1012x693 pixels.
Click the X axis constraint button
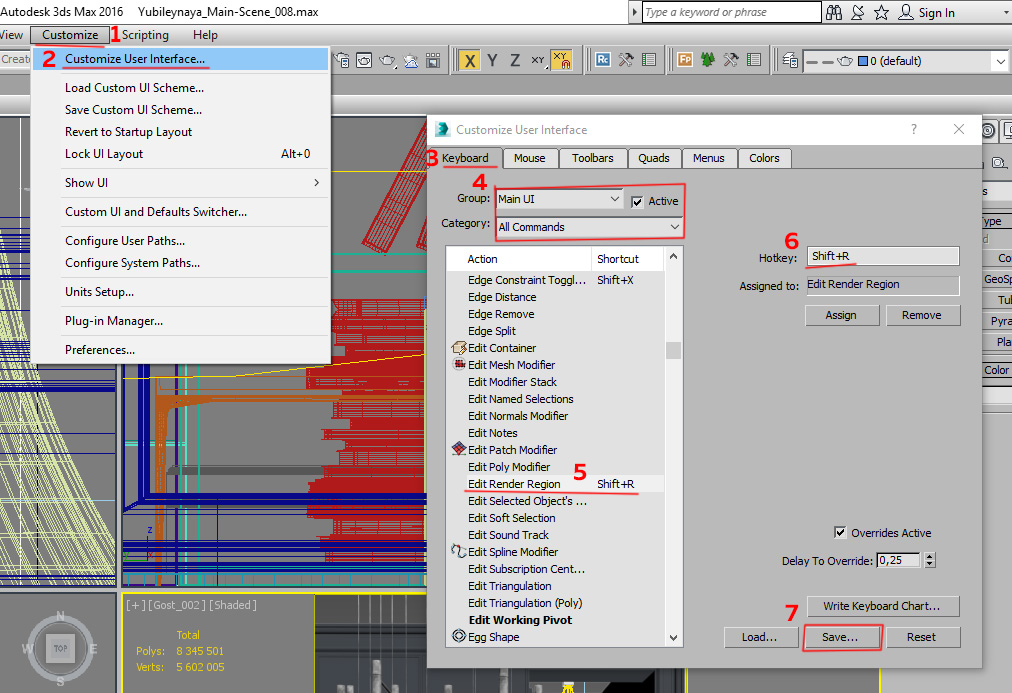coord(469,60)
